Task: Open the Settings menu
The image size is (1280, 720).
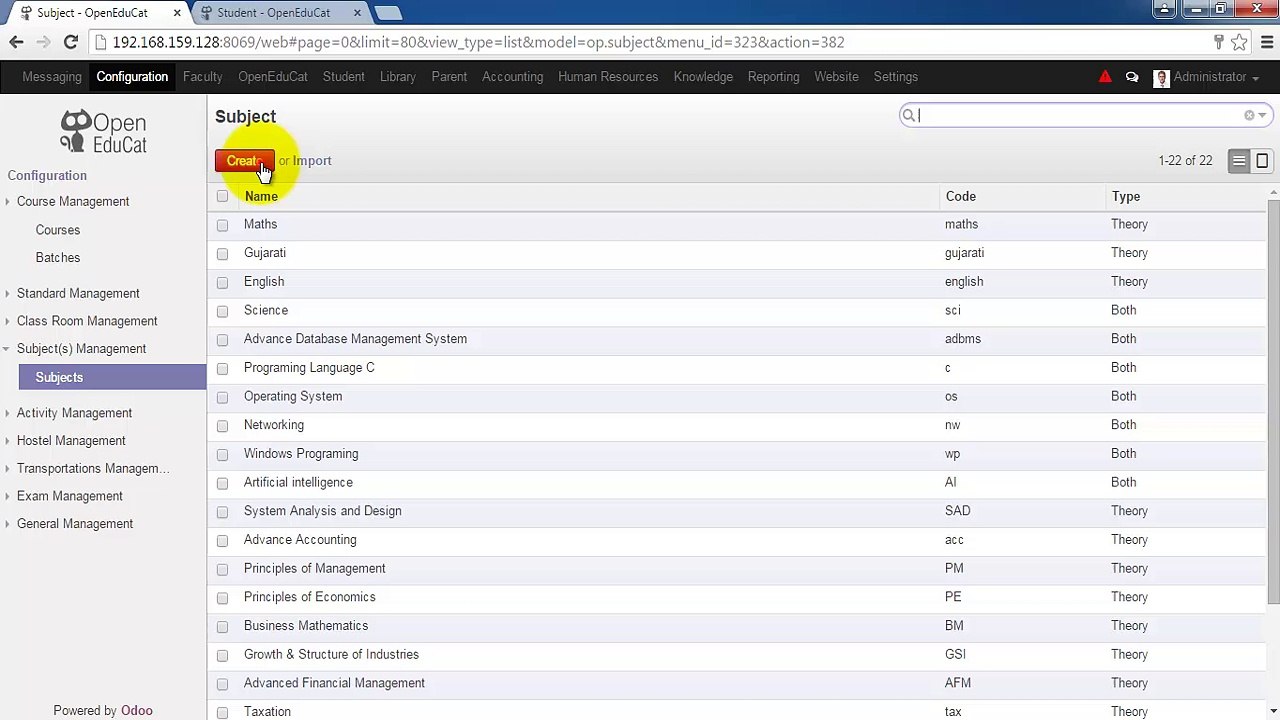Action: click(896, 77)
